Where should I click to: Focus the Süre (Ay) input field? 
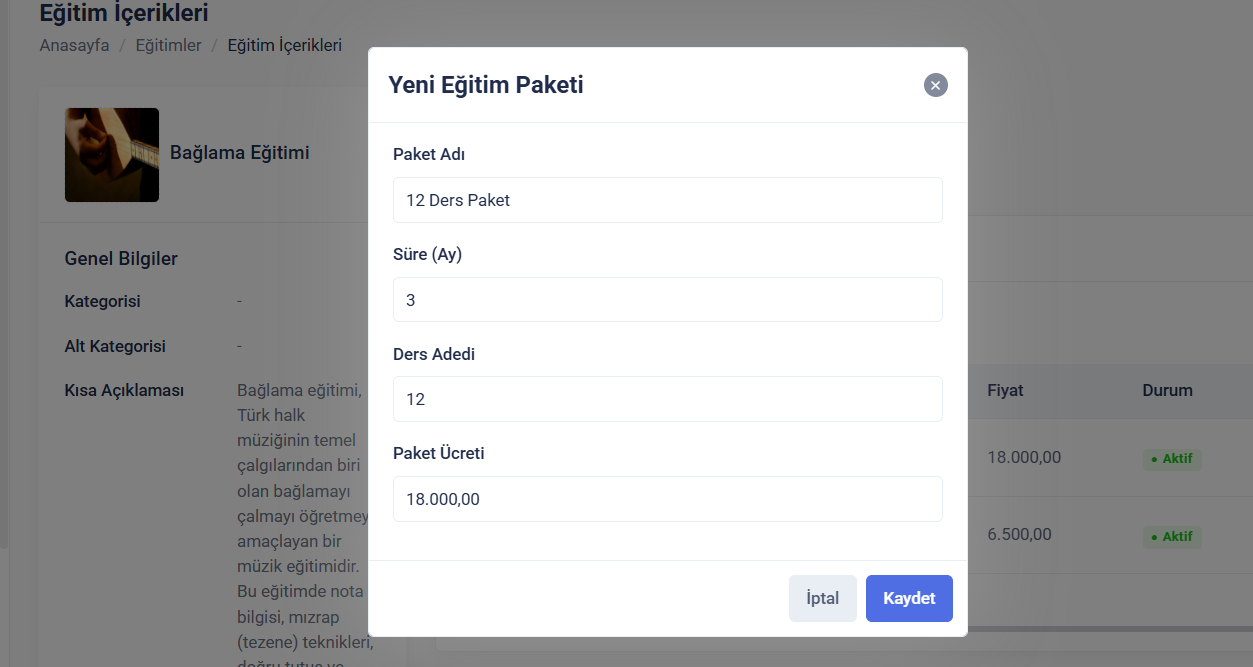[667, 300]
